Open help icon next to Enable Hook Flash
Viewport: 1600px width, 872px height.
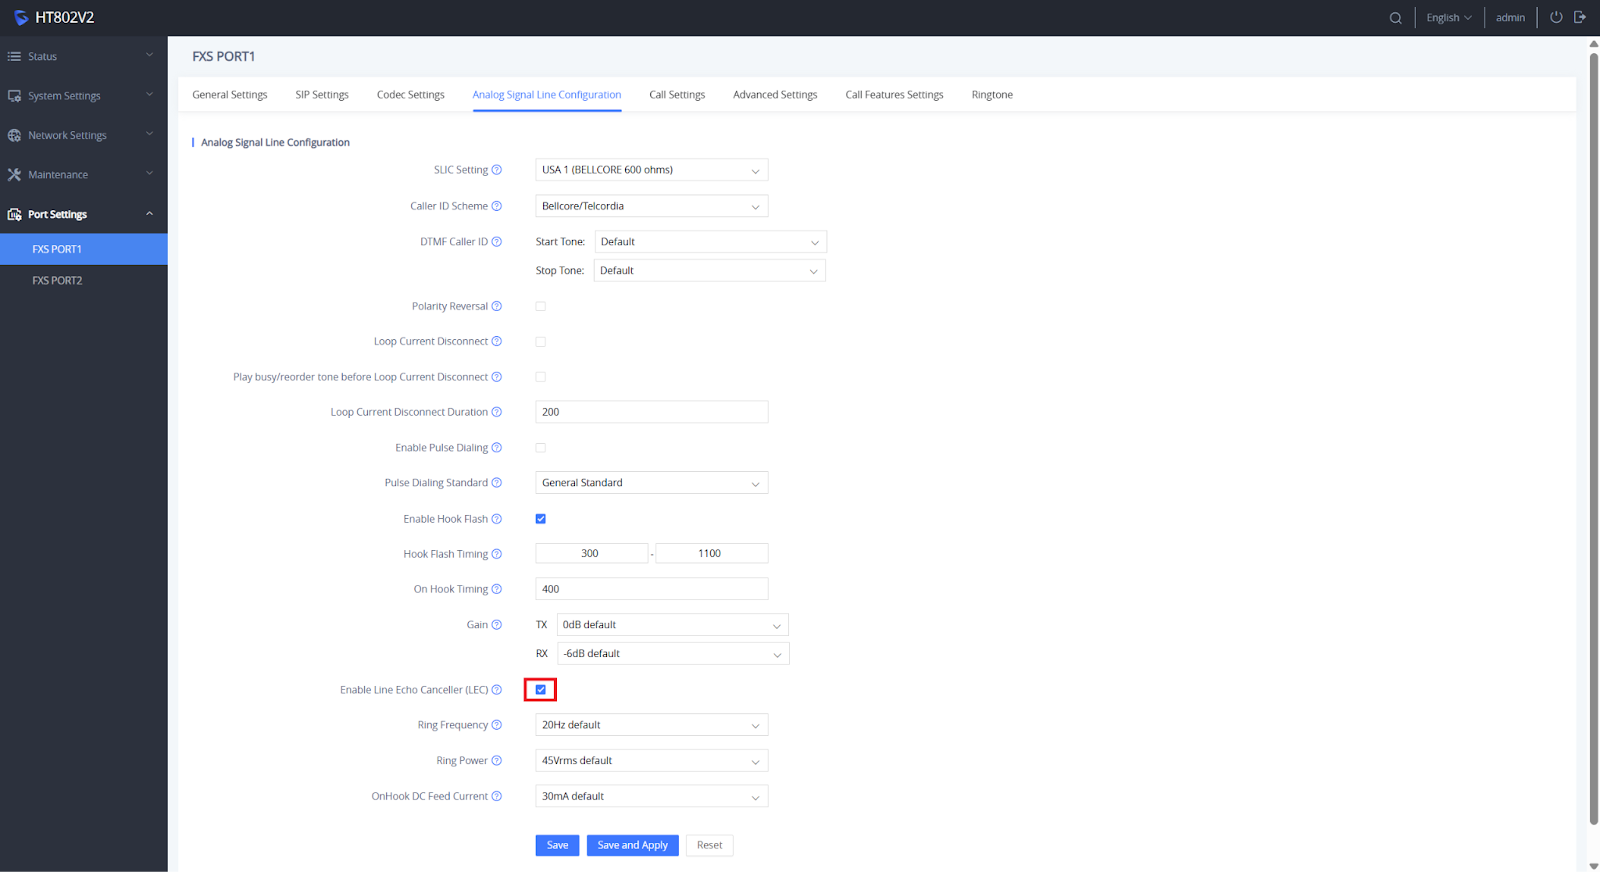coord(496,519)
